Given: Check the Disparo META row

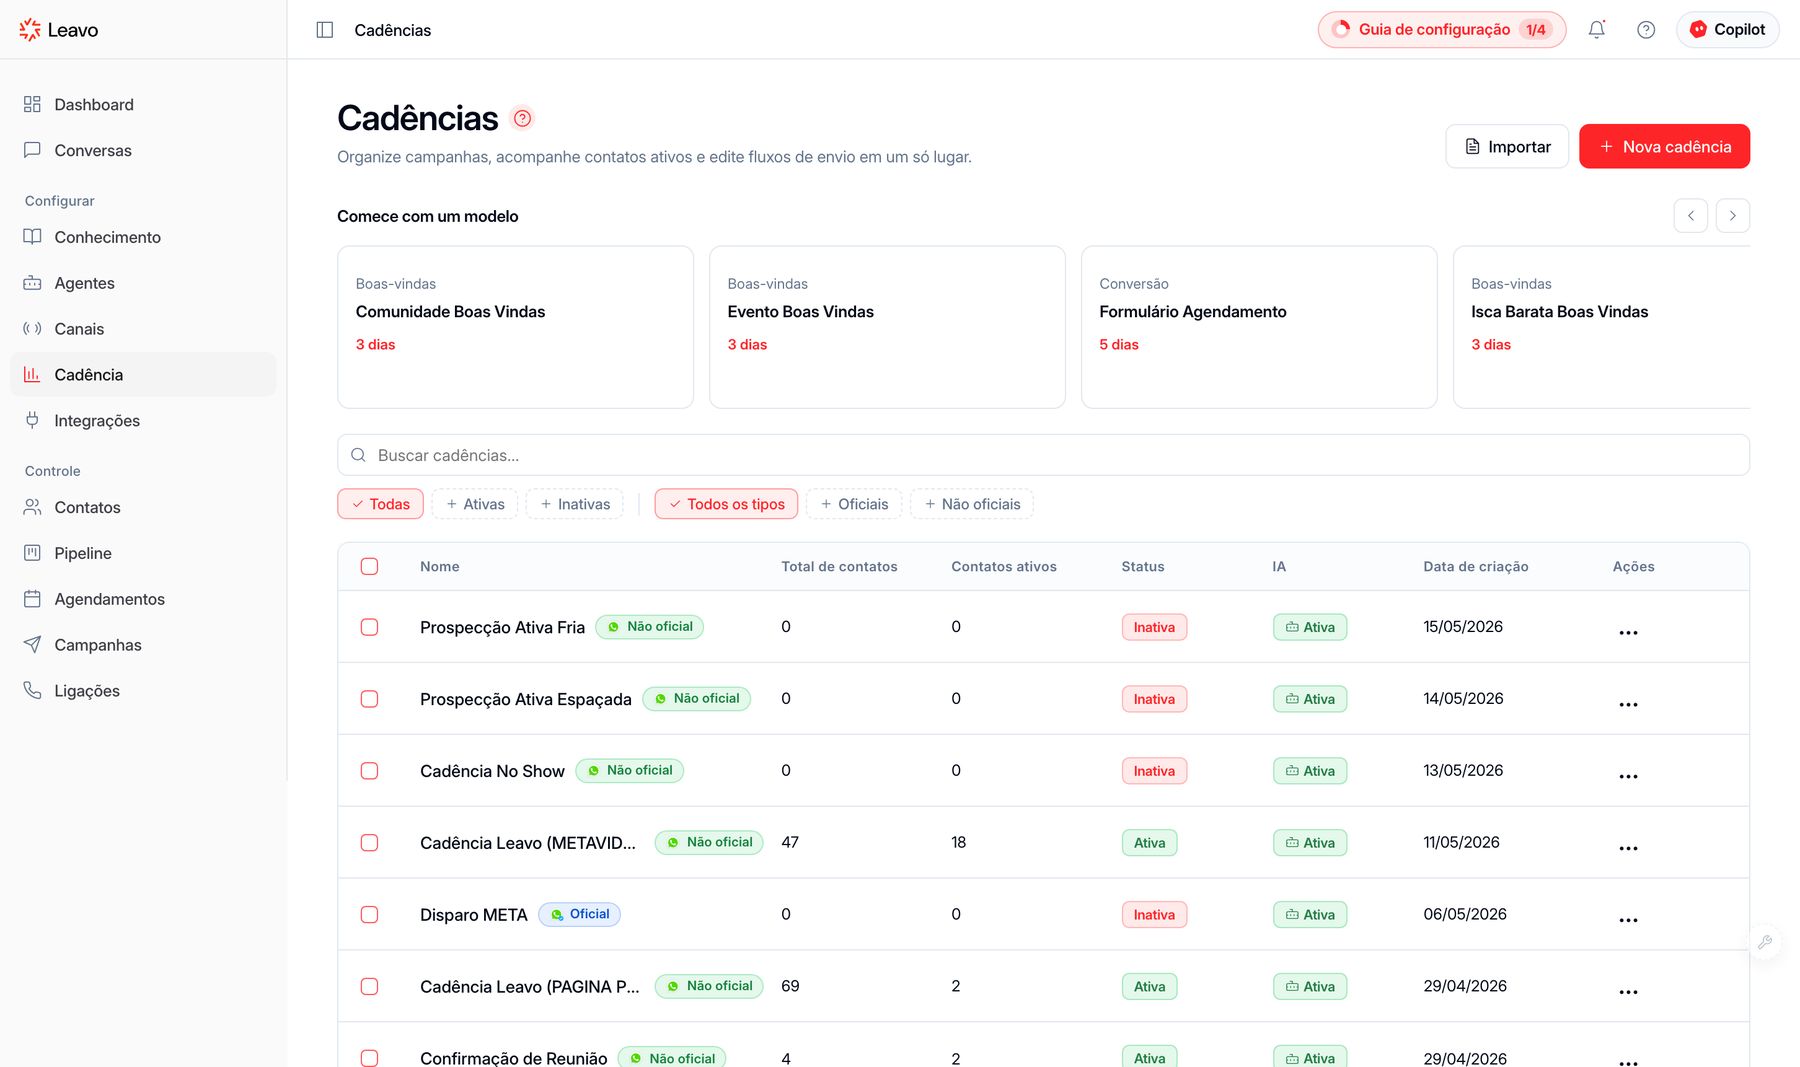Looking at the screenshot, I should point(369,915).
